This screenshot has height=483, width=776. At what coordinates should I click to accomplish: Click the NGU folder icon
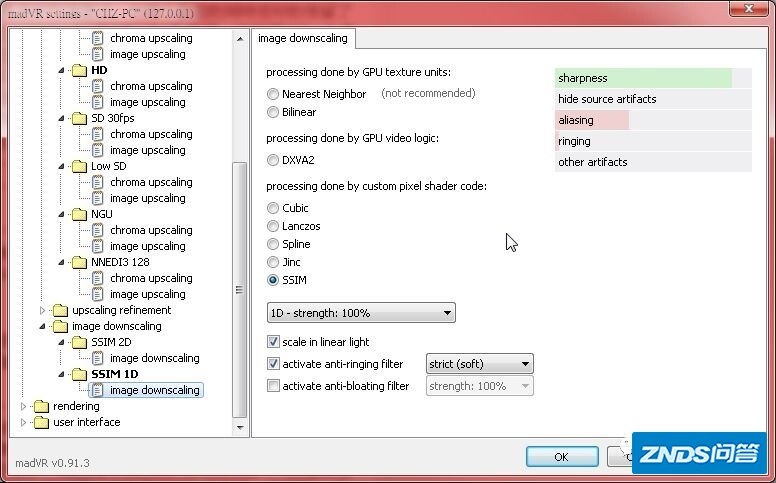80,214
